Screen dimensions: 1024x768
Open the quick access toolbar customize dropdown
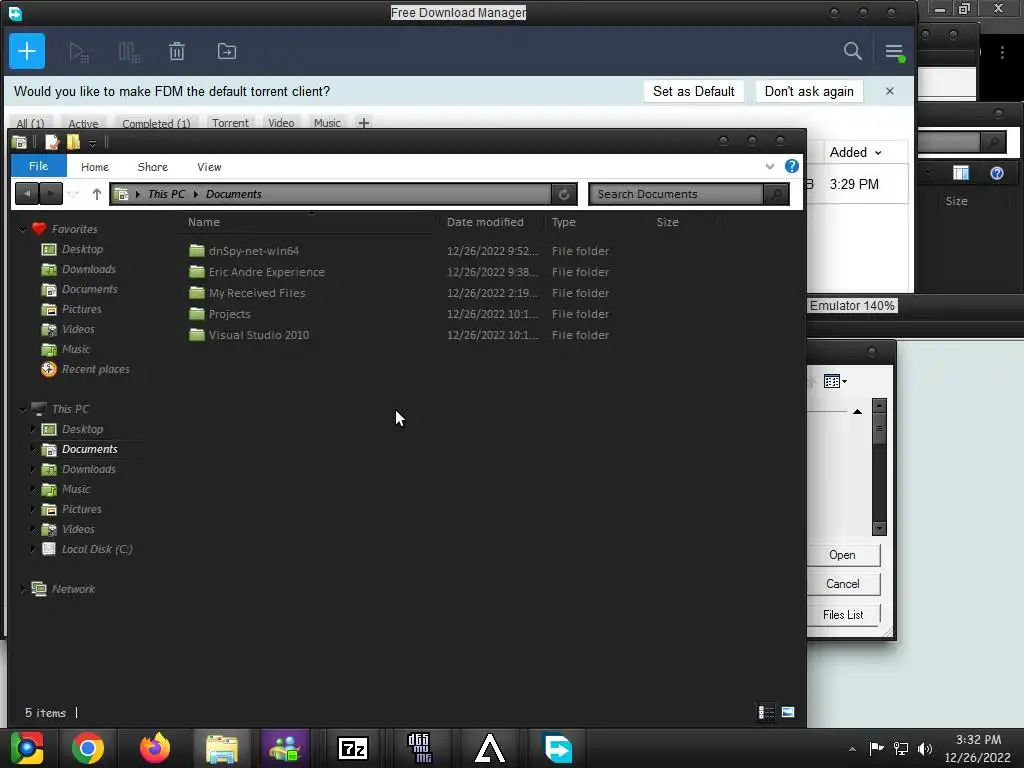tap(93, 143)
